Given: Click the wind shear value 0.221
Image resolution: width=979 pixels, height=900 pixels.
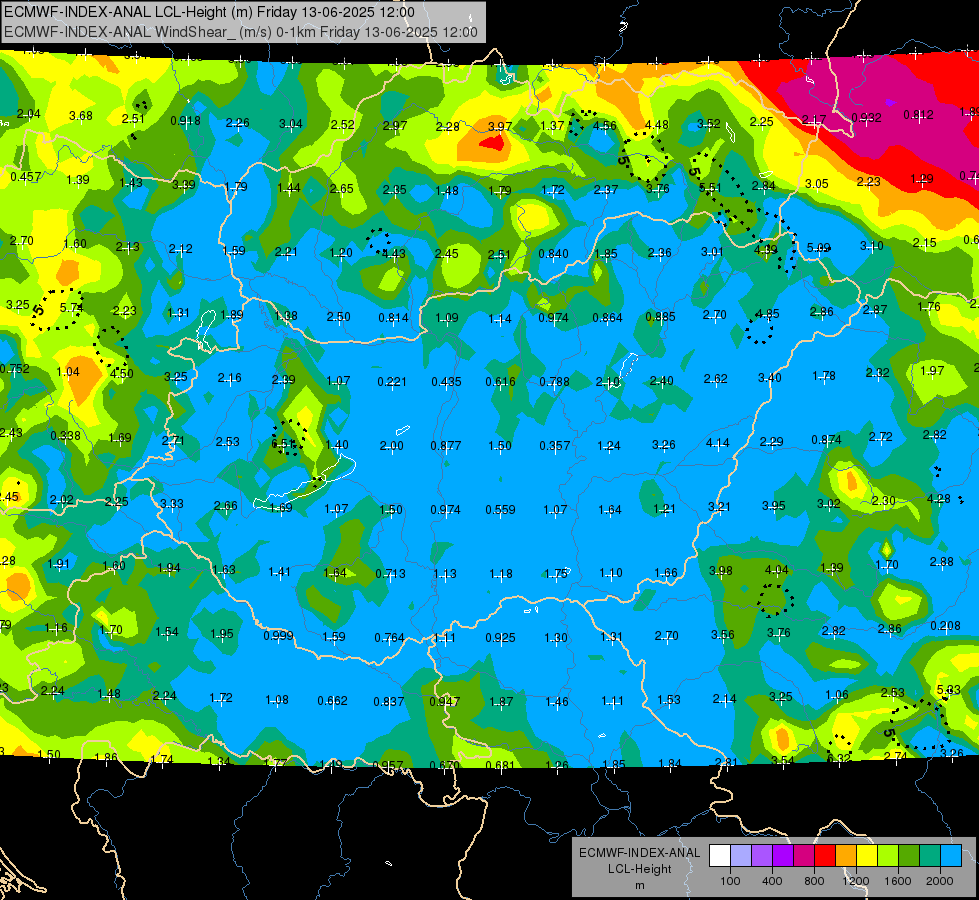Looking at the screenshot, I should 392,381.
